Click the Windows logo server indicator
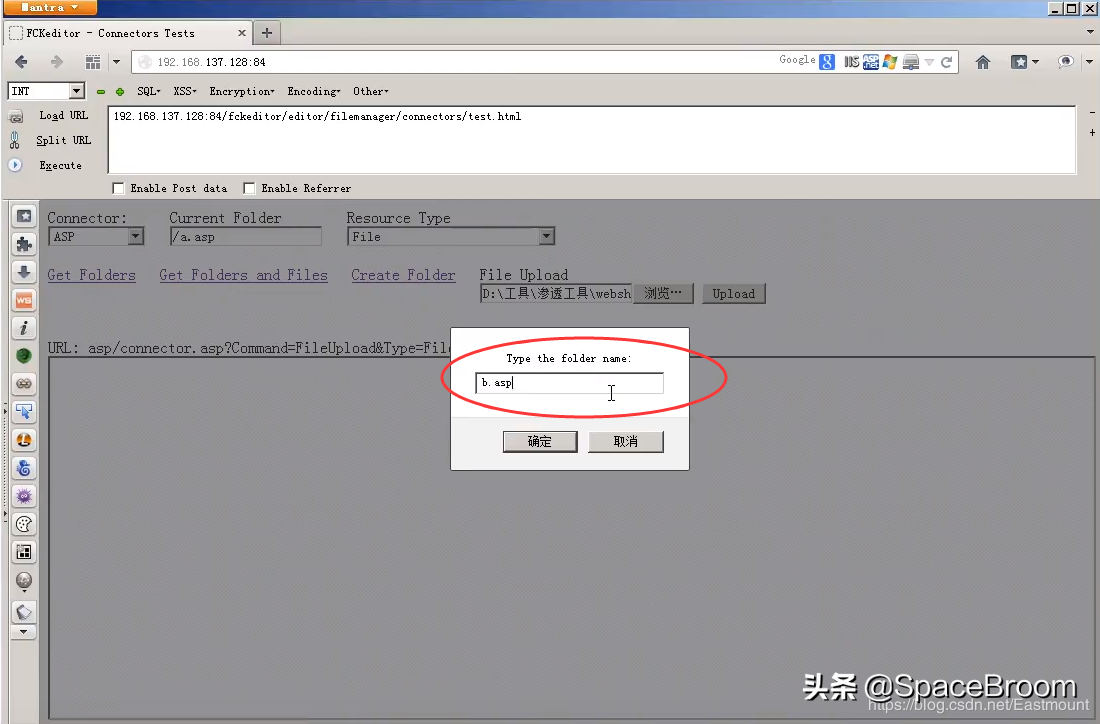This screenshot has height=724, width=1100. 890,62
